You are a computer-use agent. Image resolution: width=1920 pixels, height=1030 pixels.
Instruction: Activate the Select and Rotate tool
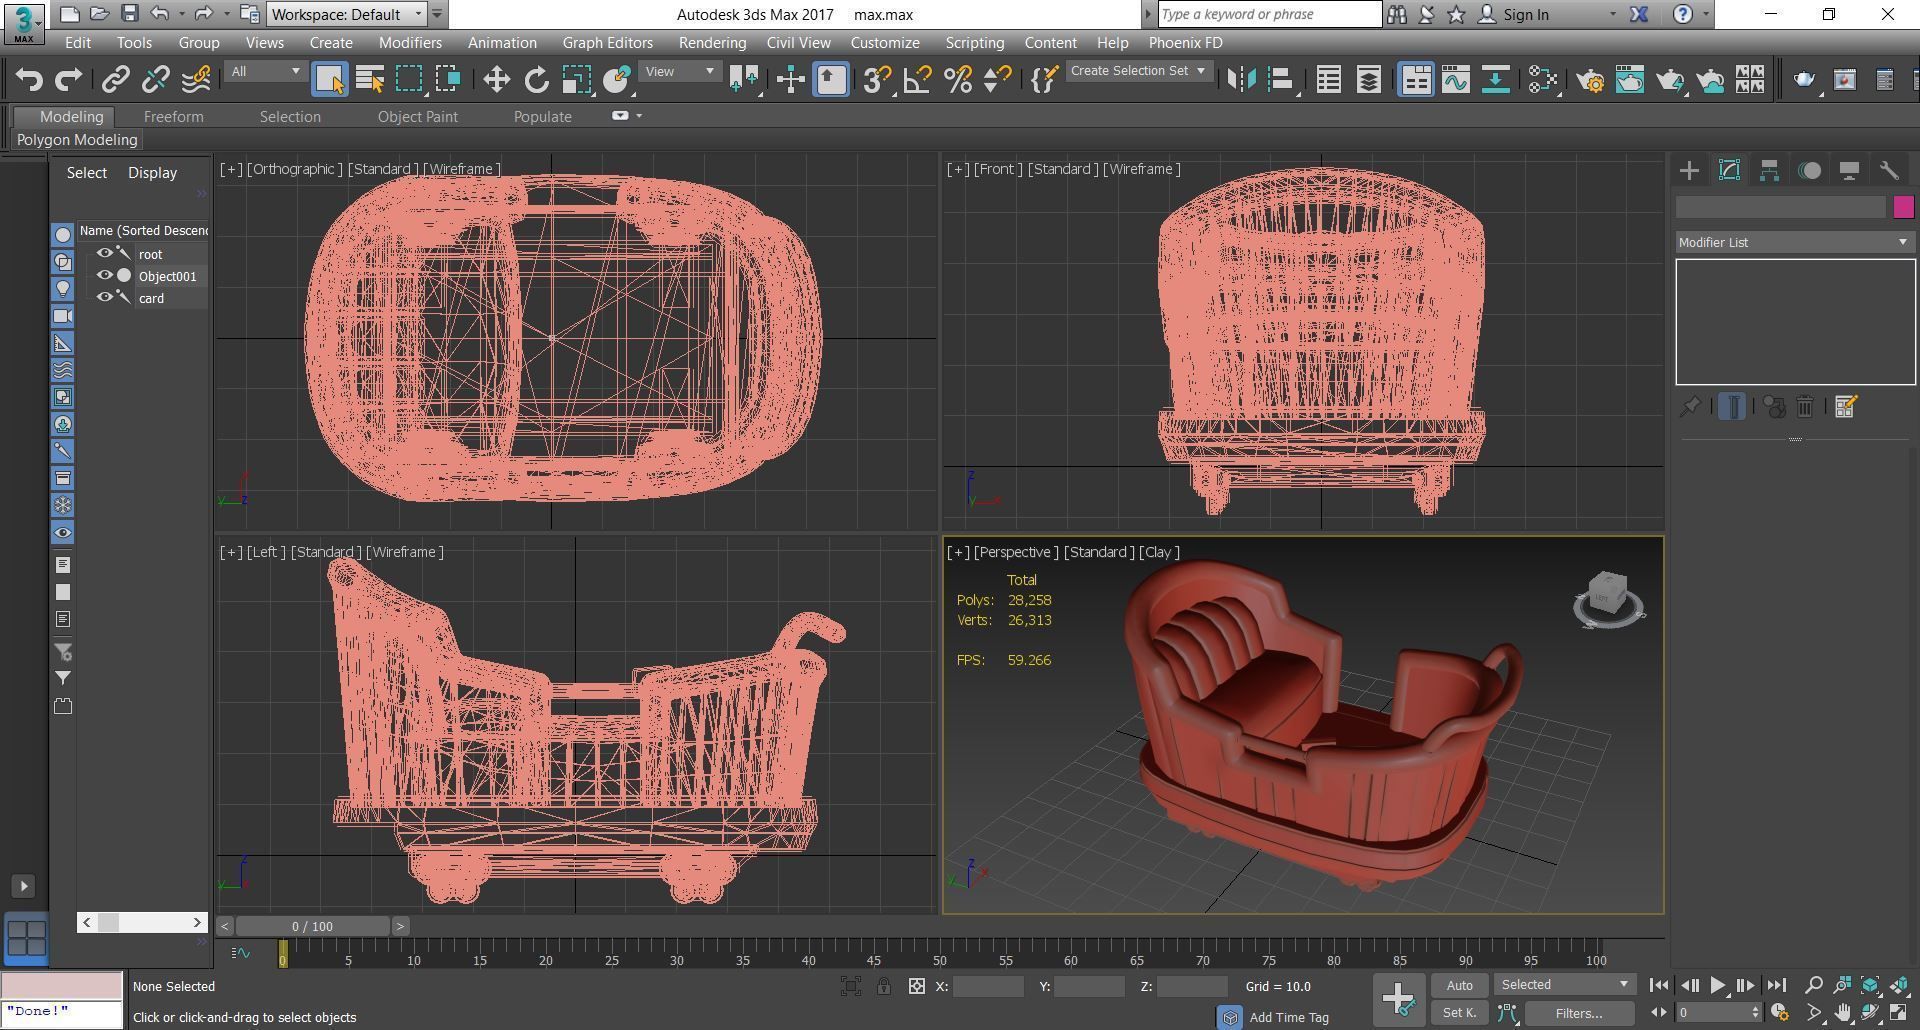coord(535,79)
